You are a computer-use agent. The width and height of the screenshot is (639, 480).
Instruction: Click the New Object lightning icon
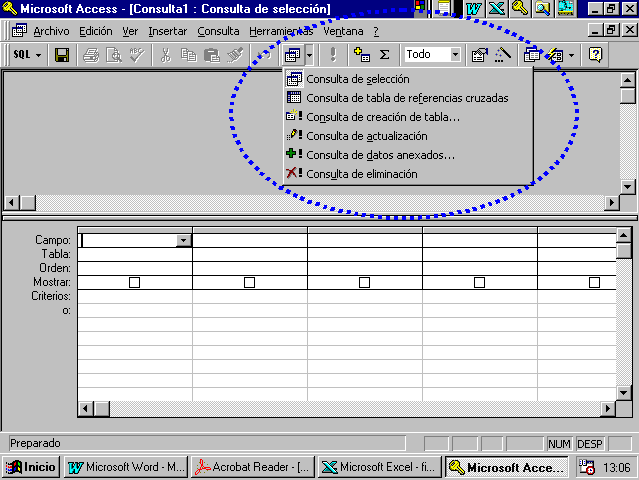(x=555, y=55)
